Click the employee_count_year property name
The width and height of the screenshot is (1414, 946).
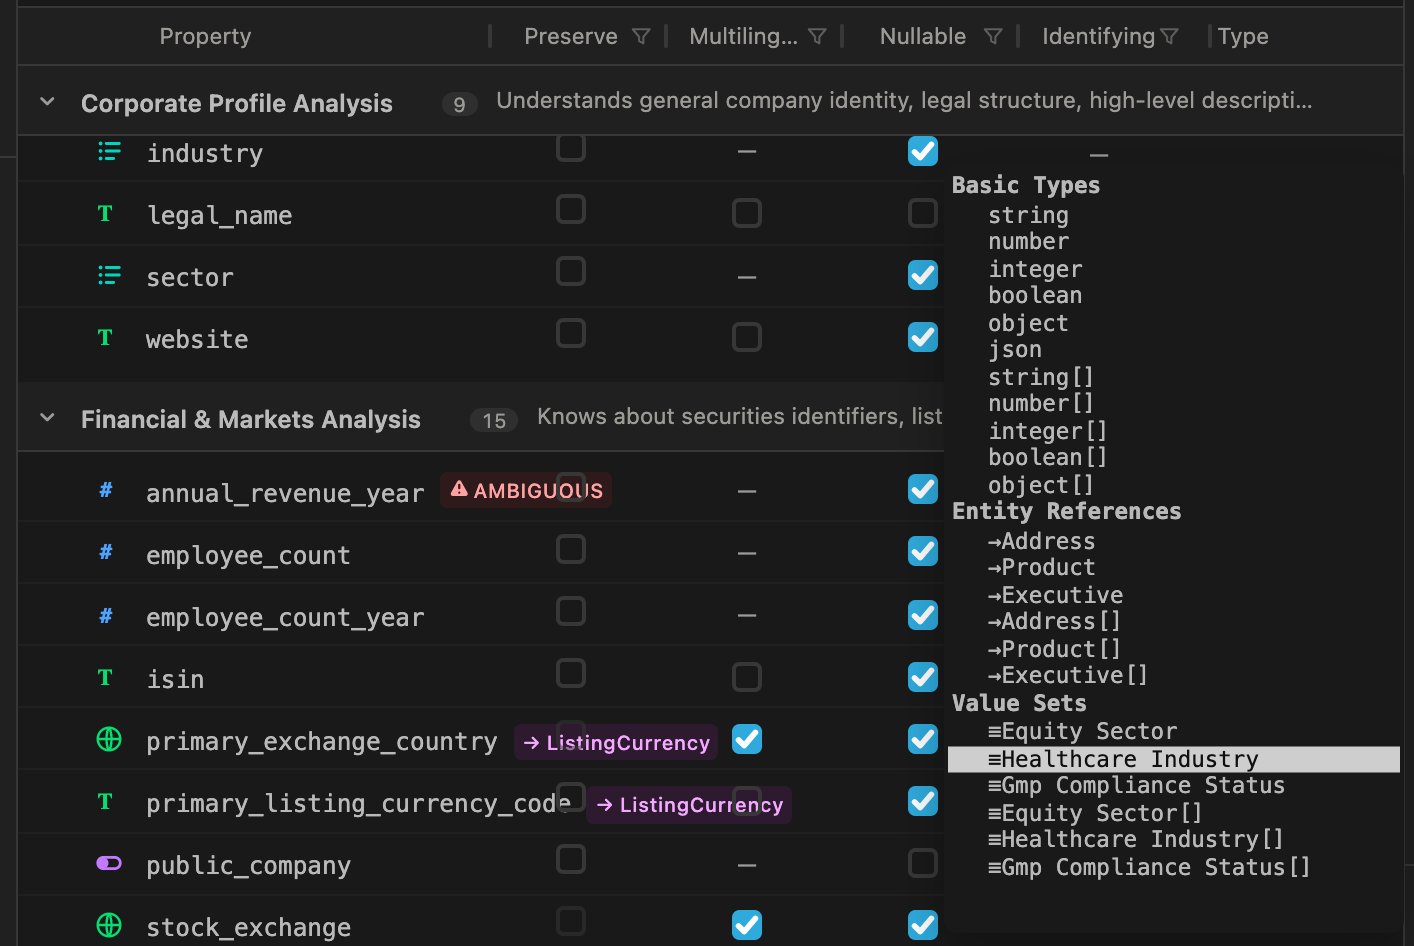[x=285, y=618]
